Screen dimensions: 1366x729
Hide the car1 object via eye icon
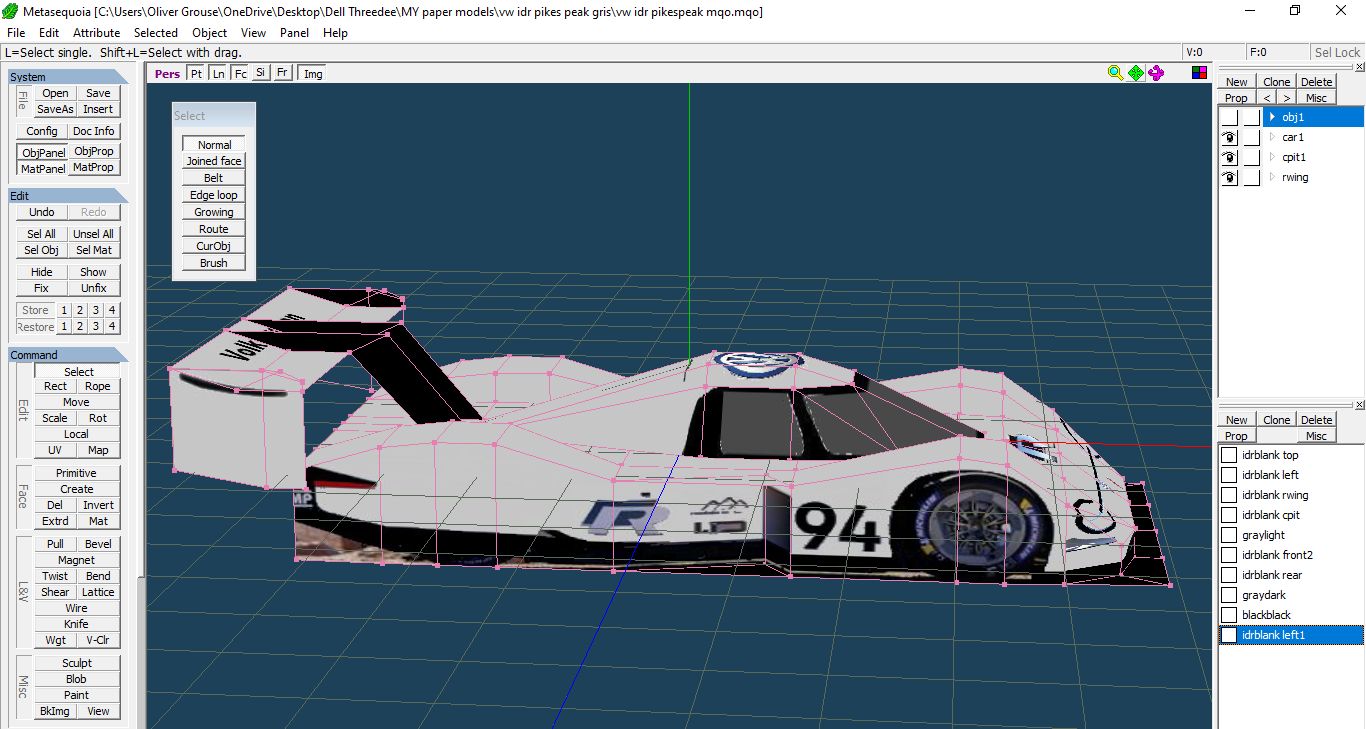point(1229,138)
